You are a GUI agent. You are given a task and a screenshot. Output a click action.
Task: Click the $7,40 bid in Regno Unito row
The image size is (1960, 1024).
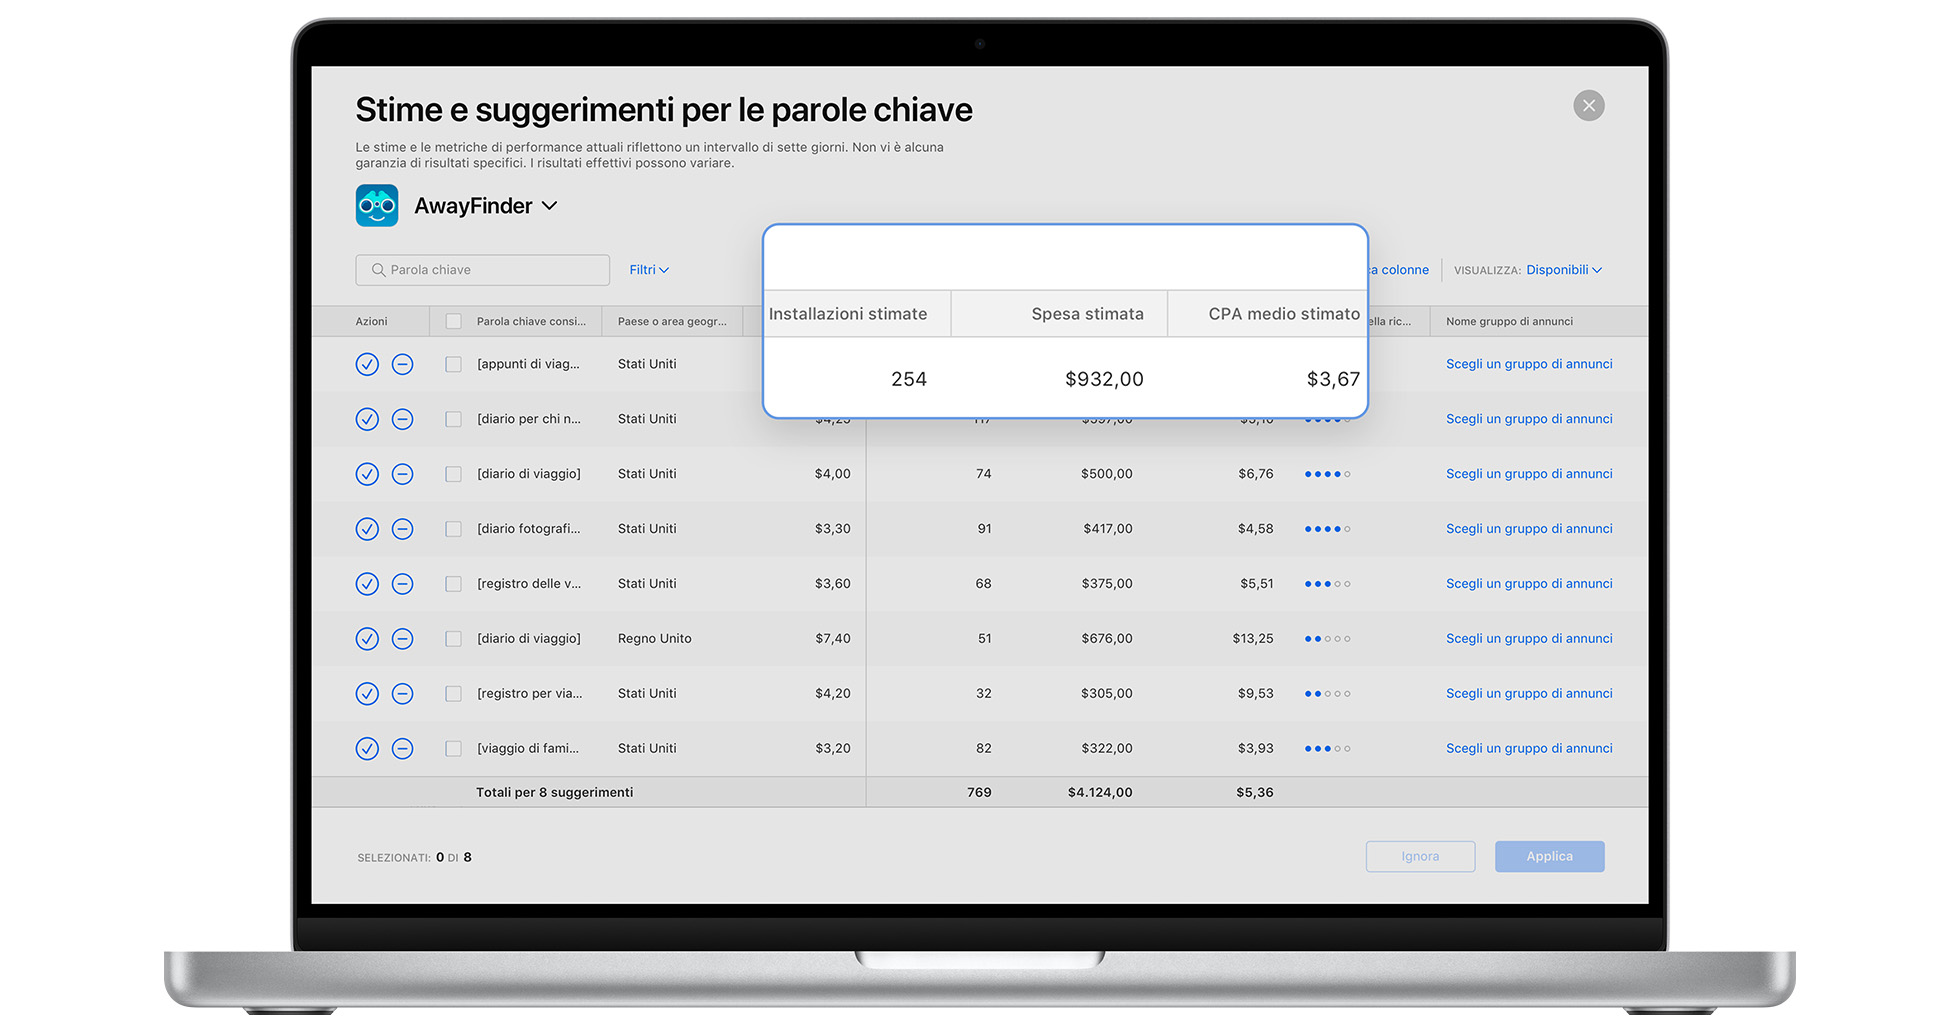[832, 639]
